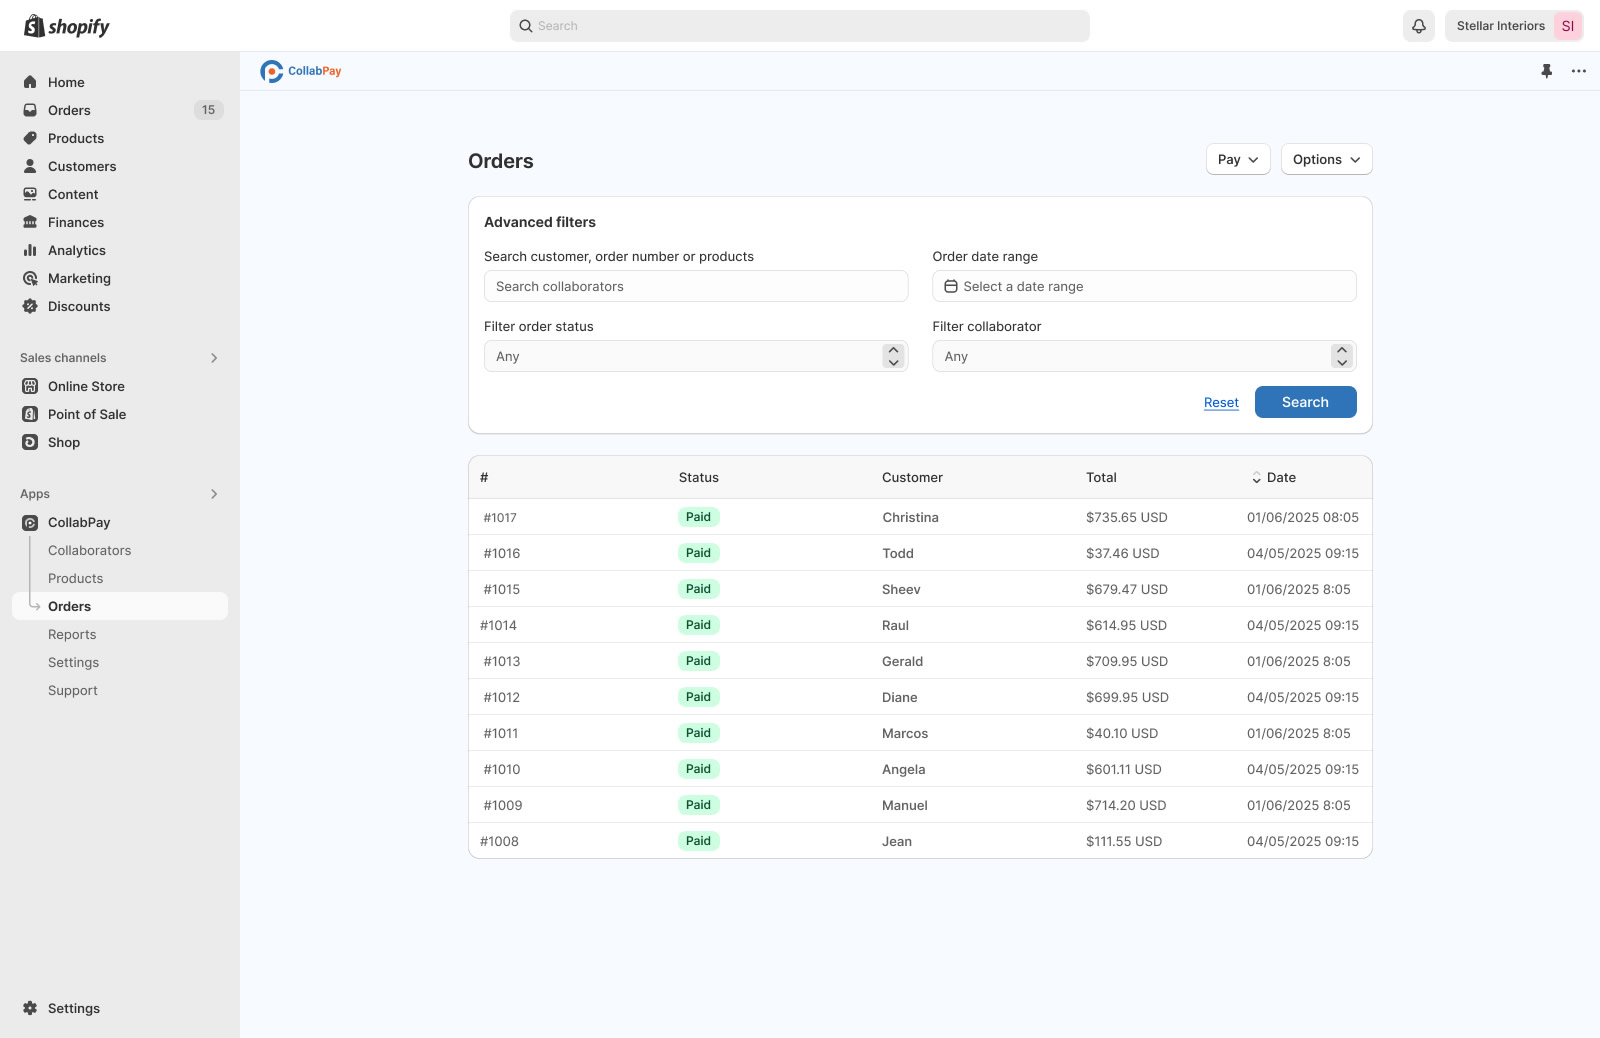Open the three-dot more actions menu
Screen dimensions: 1600x1038
click(x=1578, y=71)
